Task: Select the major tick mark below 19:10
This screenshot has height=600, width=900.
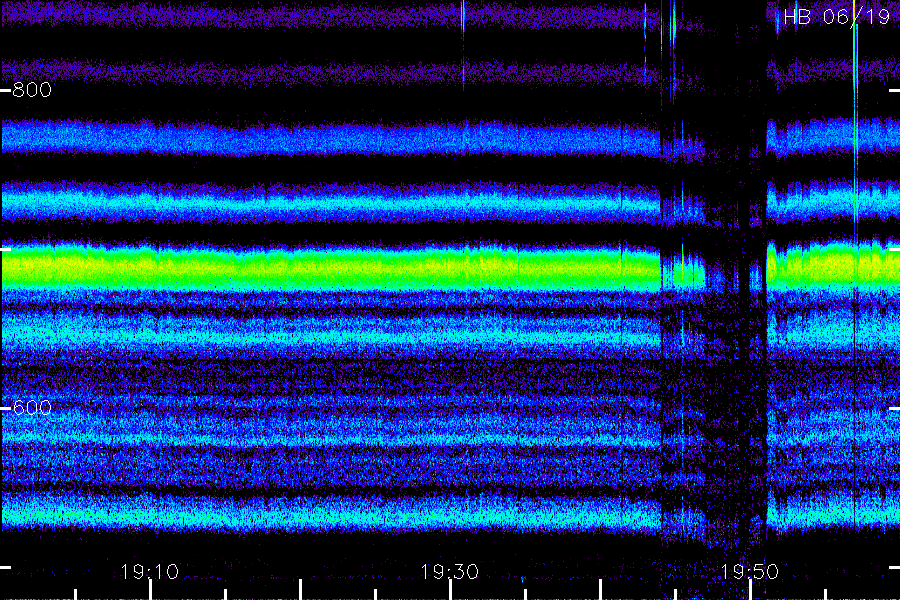Action: click(150, 590)
